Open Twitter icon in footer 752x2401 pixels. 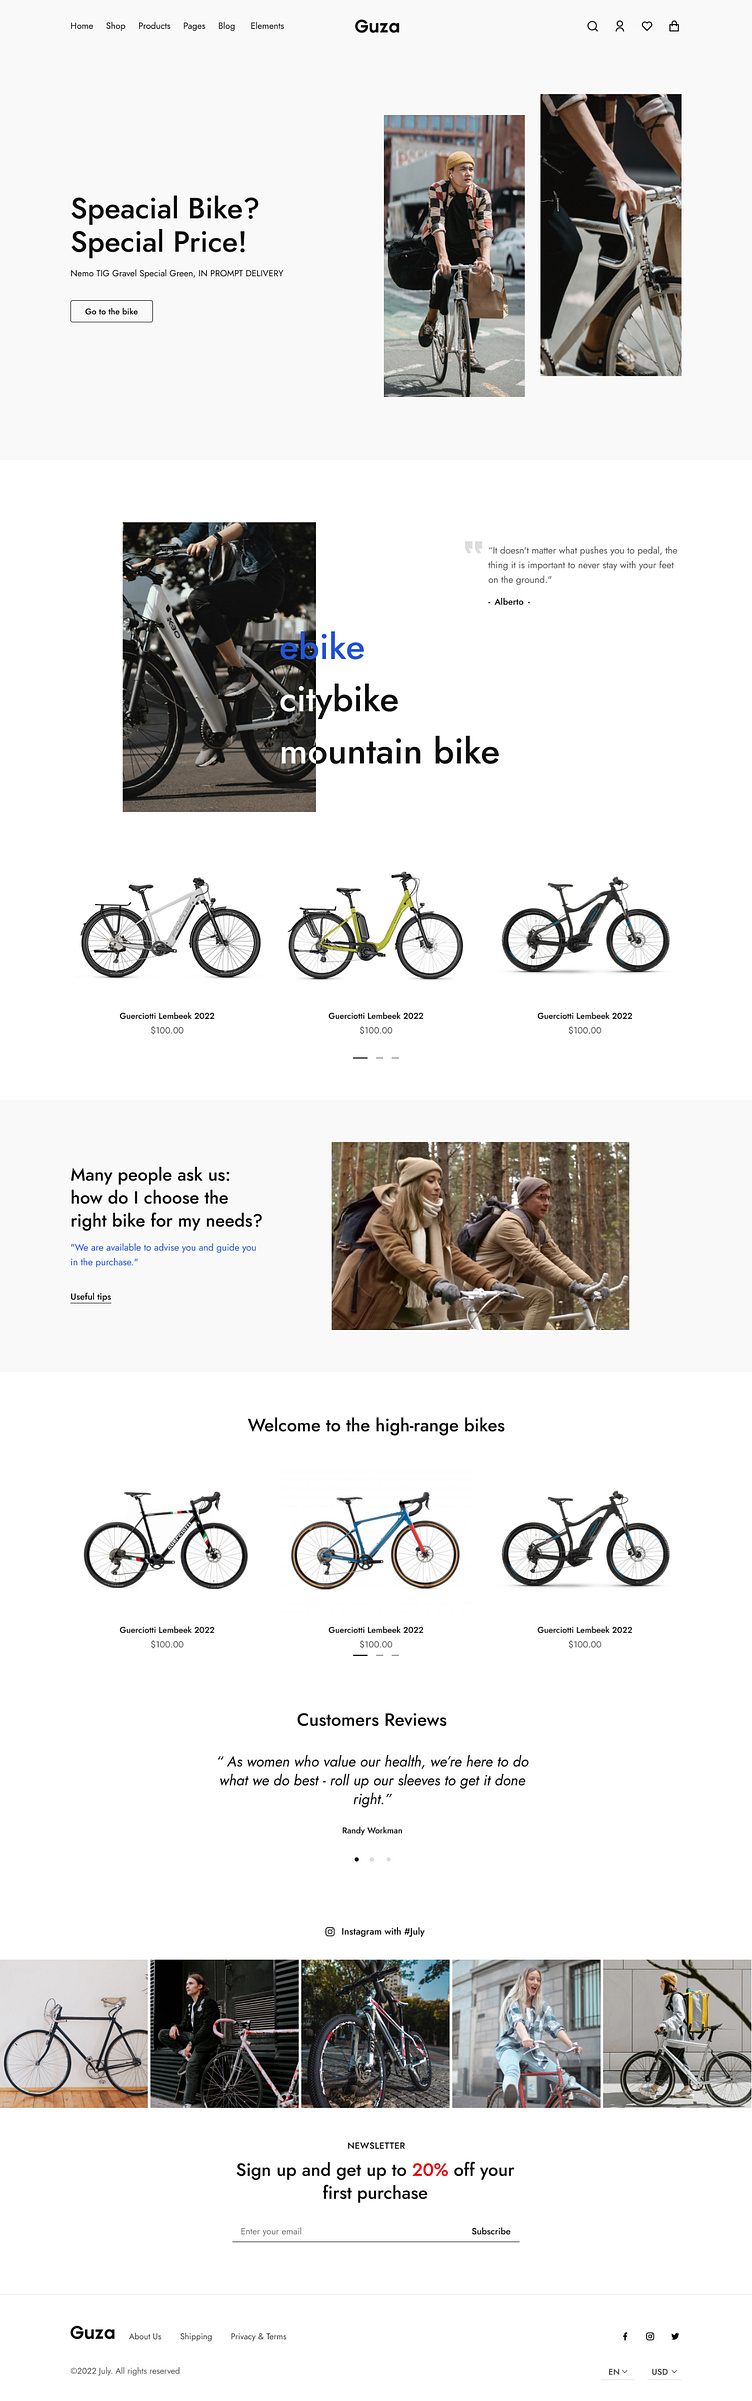[x=675, y=2336]
